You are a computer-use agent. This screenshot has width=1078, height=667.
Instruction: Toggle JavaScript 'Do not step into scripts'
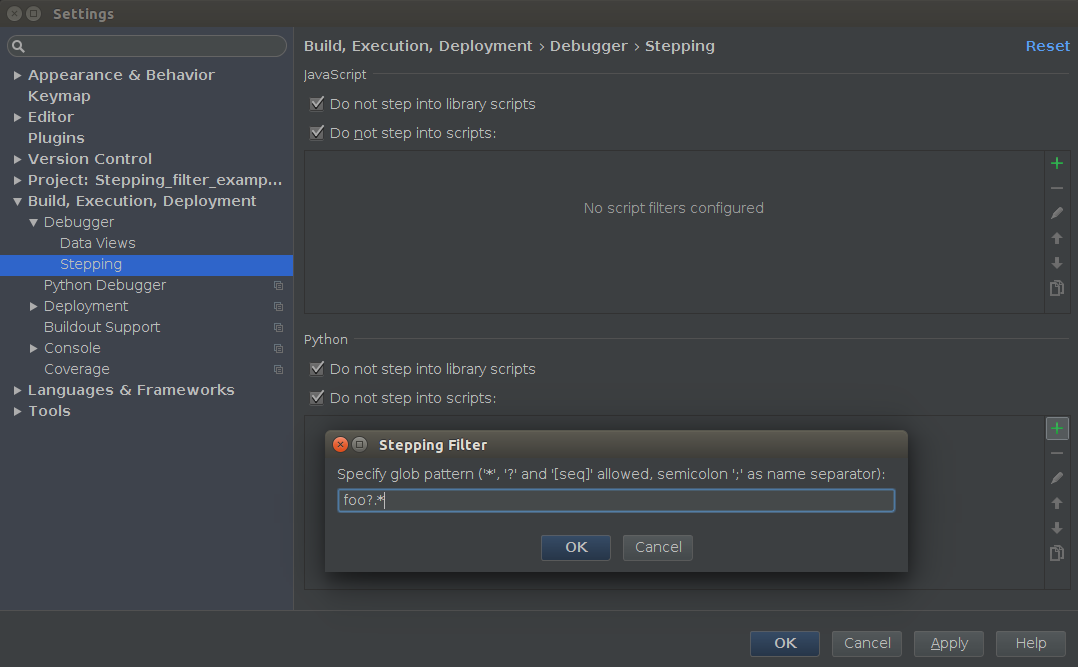(x=317, y=133)
